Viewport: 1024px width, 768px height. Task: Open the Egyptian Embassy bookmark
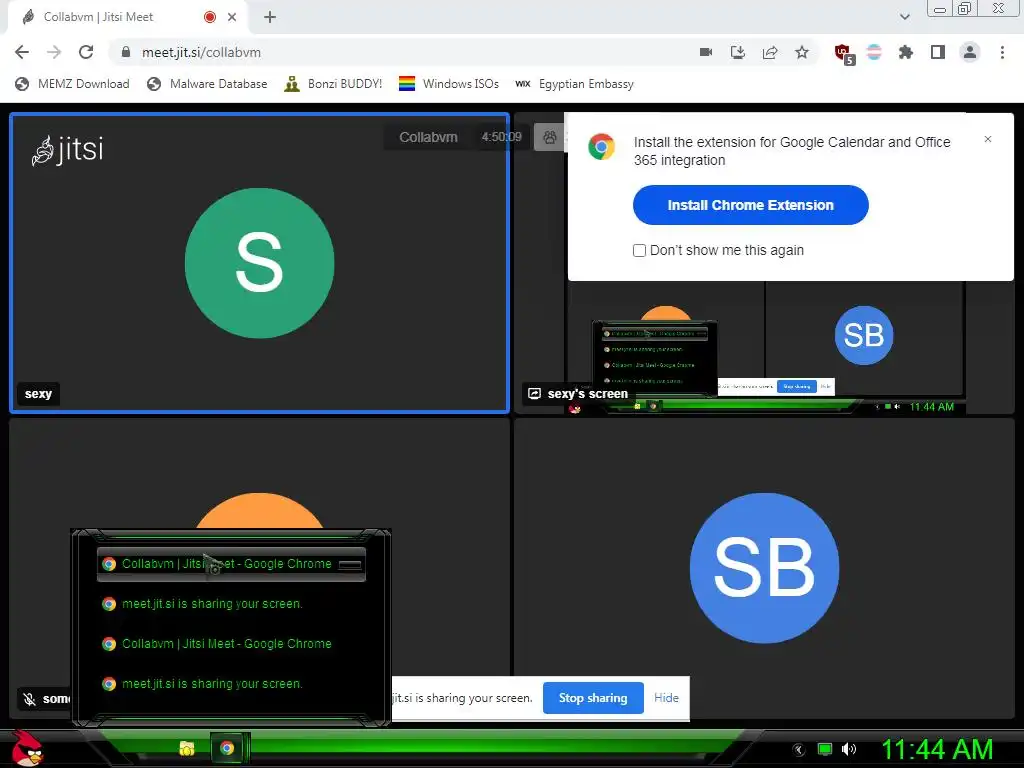tap(575, 84)
